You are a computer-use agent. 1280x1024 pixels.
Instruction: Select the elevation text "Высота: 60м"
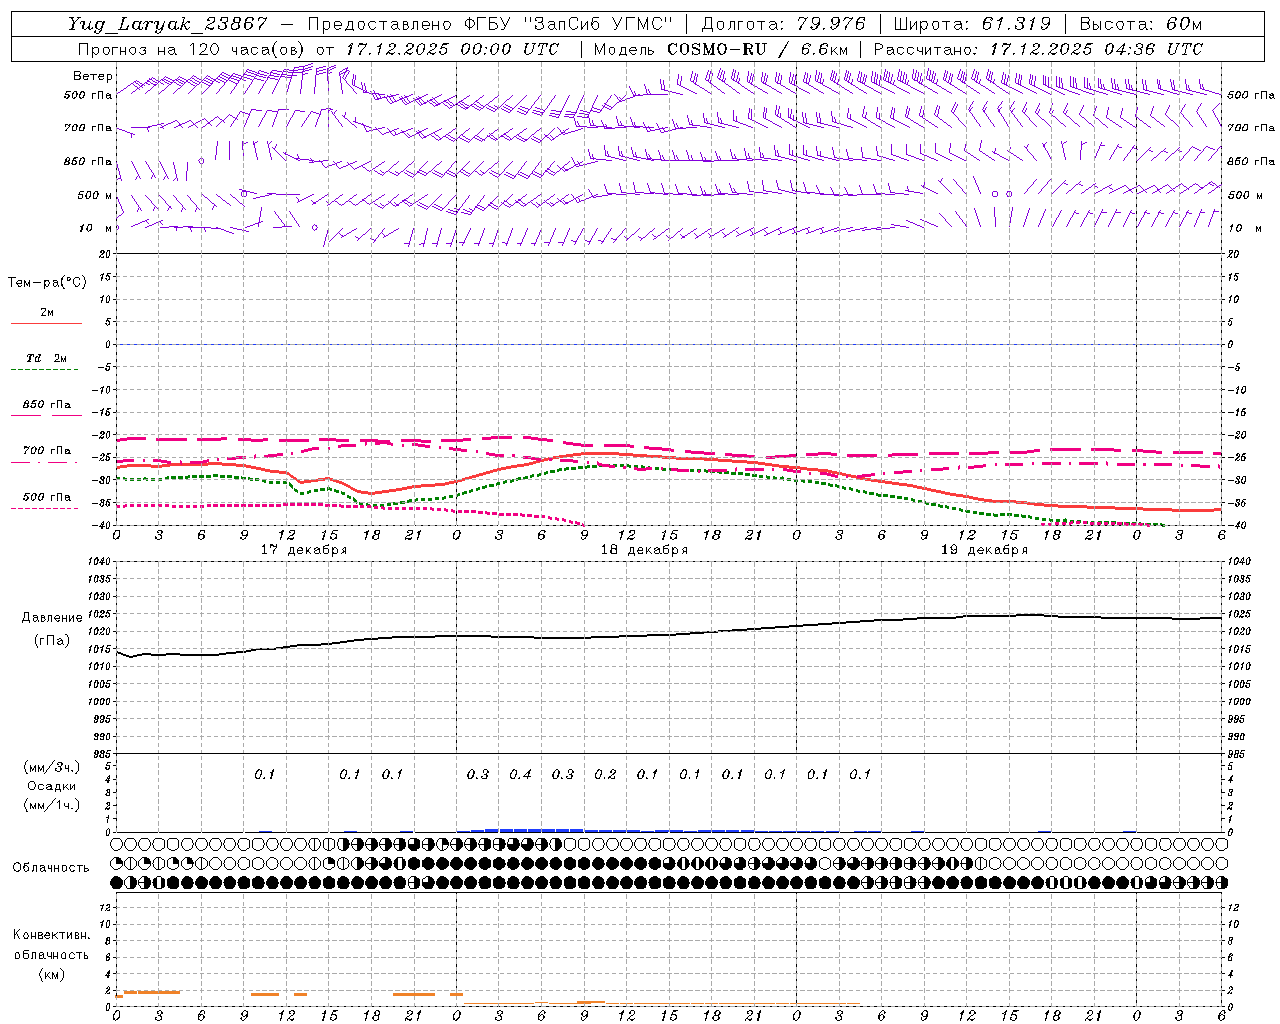[1140, 24]
